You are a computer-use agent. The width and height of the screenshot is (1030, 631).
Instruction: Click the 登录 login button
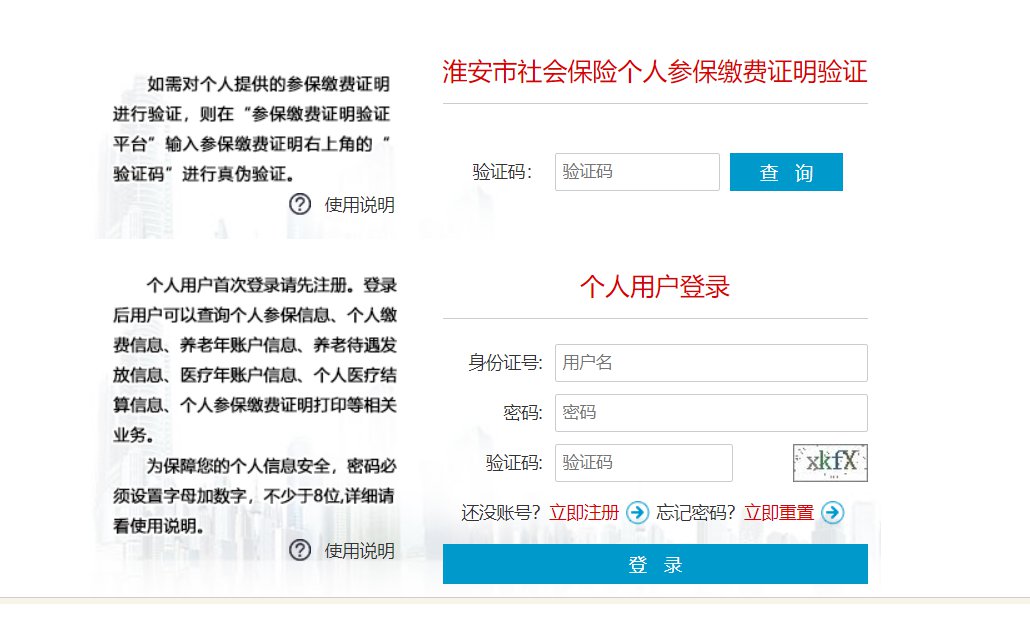[655, 564]
